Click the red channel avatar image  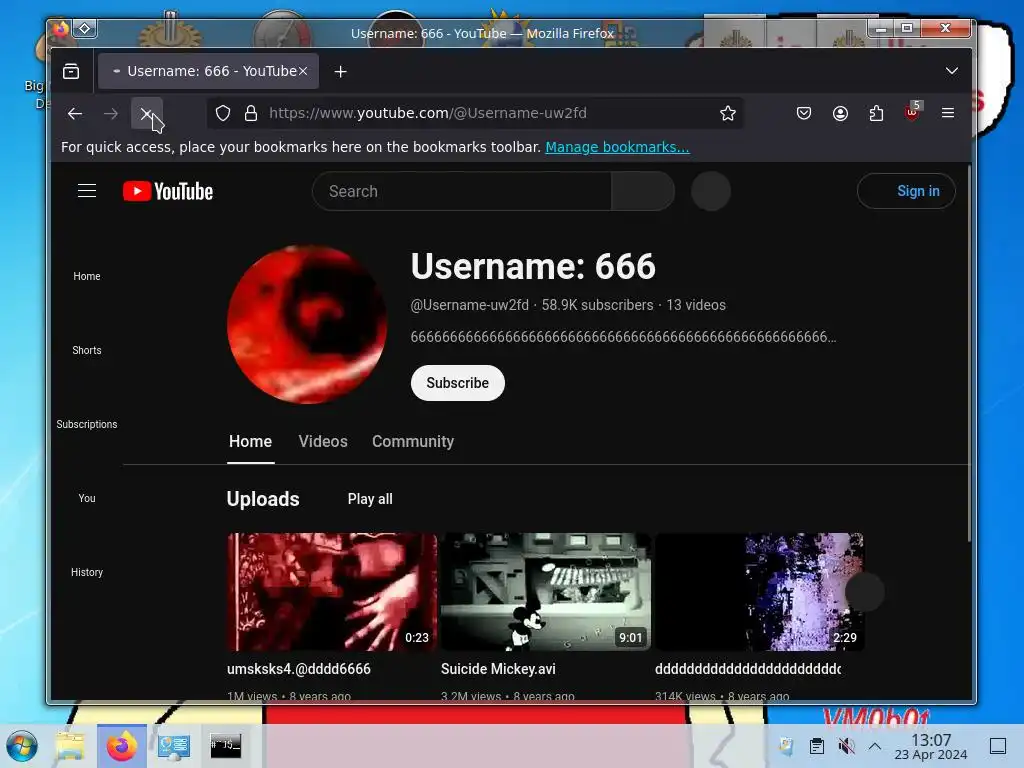[307, 325]
